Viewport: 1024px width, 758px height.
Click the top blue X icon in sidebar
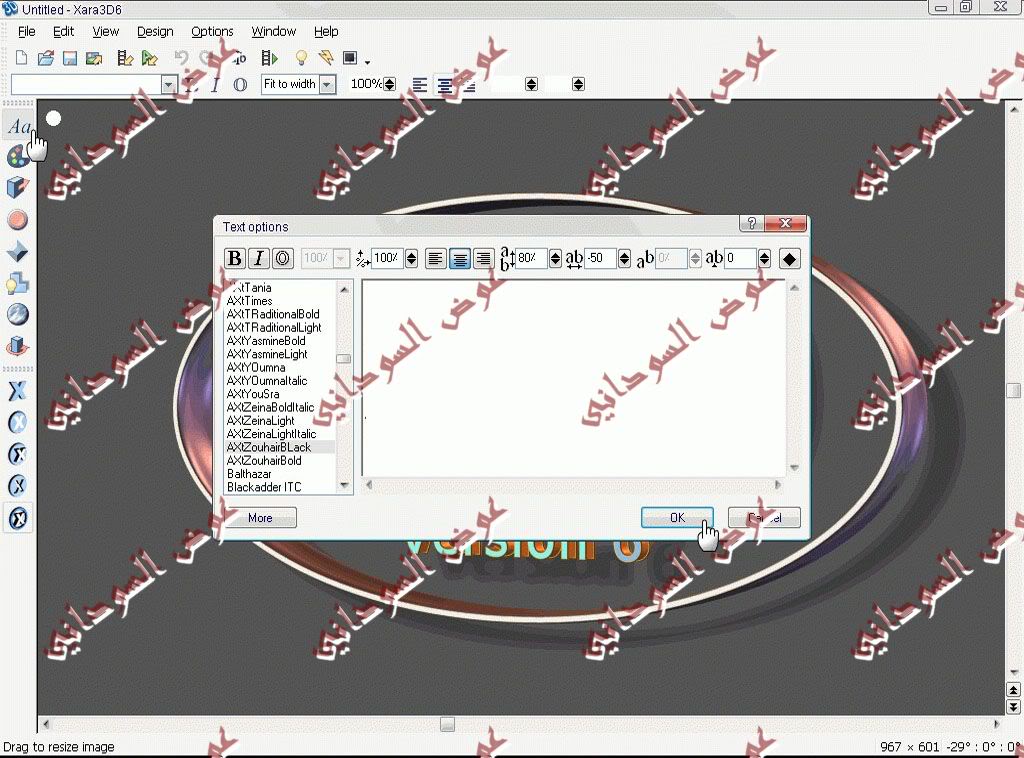point(18,390)
